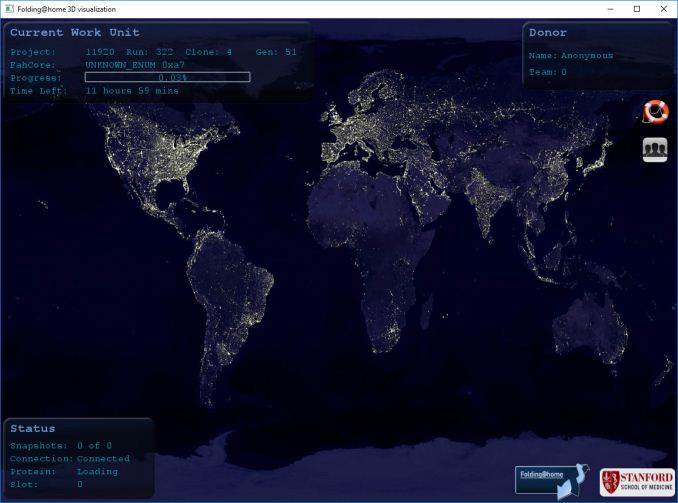The height and width of the screenshot is (503, 678).
Task: Click the Team number value
Action: point(564,72)
